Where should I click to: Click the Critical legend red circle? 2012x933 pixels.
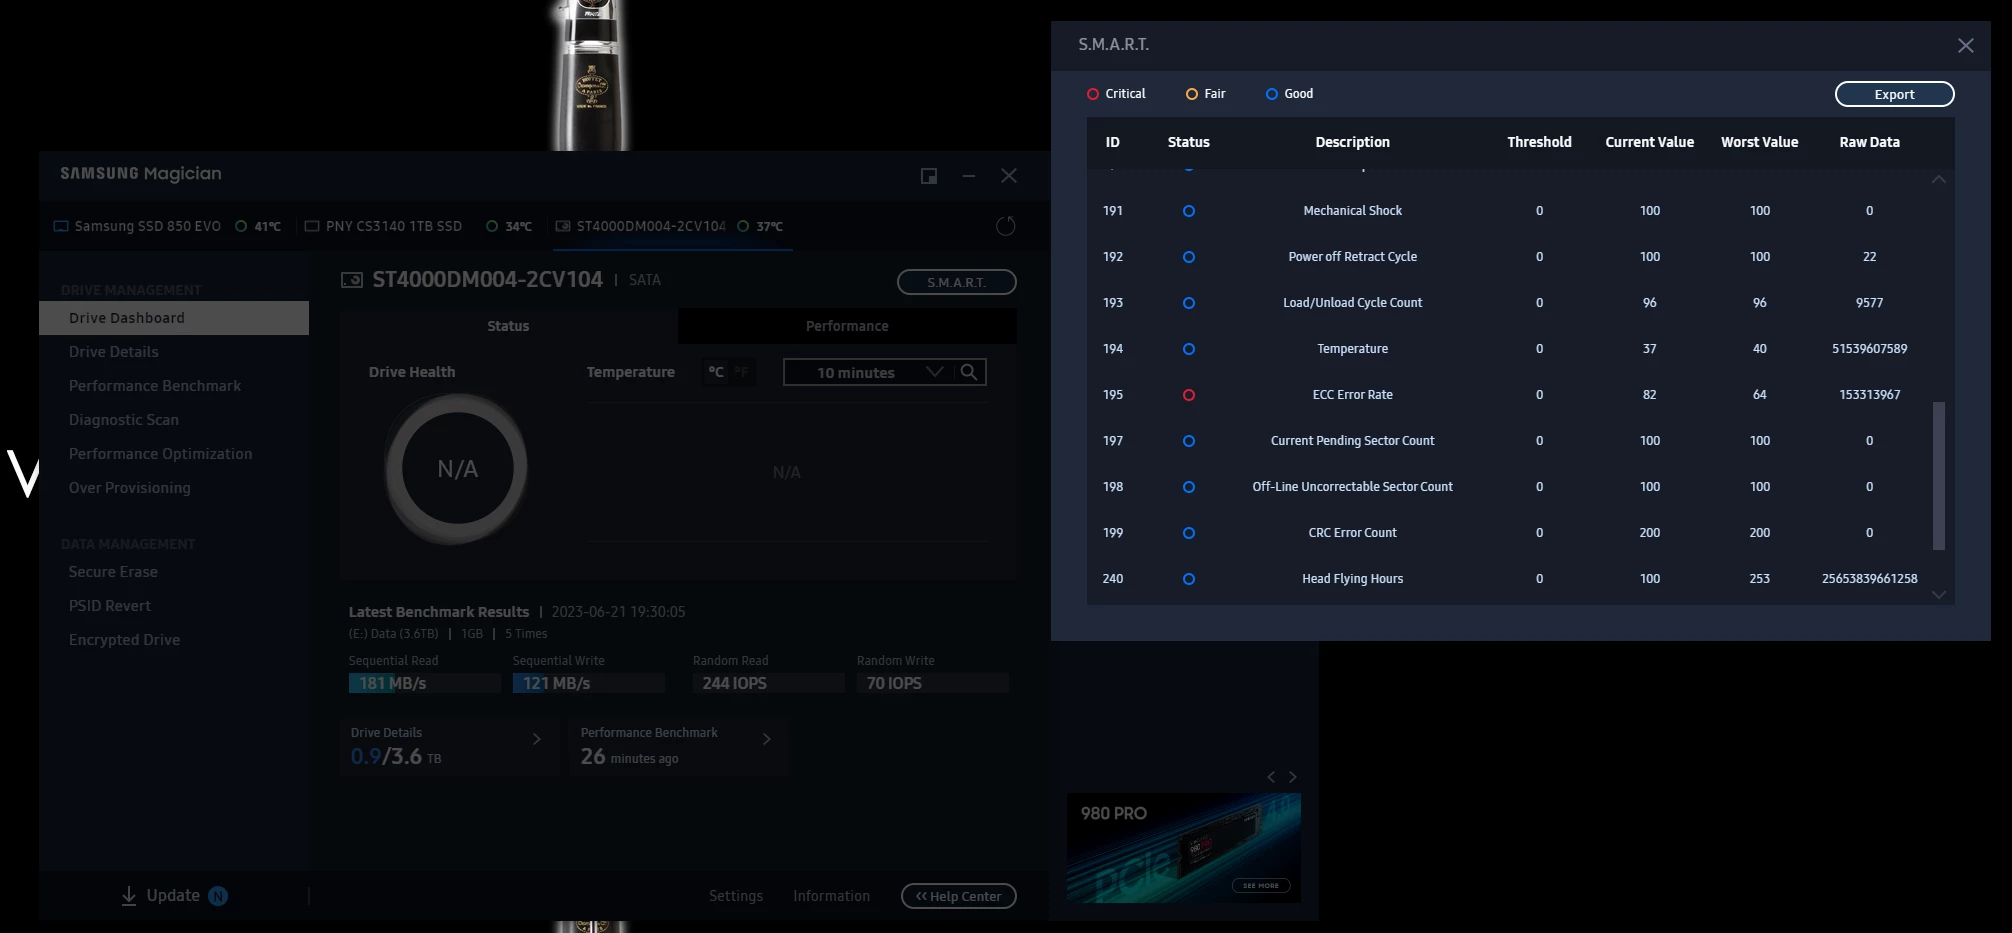coord(1092,94)
